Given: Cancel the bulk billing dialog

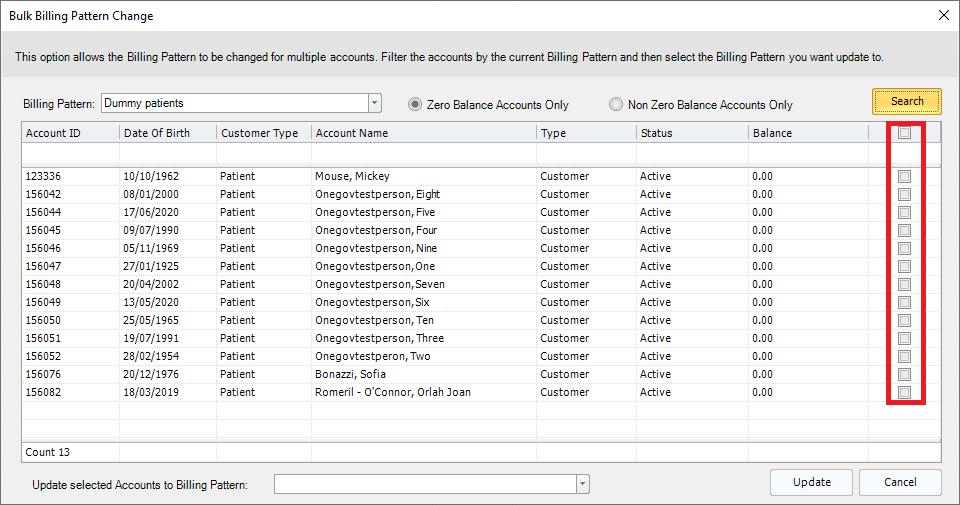Looking at the screenshot, I should point(900,482).
